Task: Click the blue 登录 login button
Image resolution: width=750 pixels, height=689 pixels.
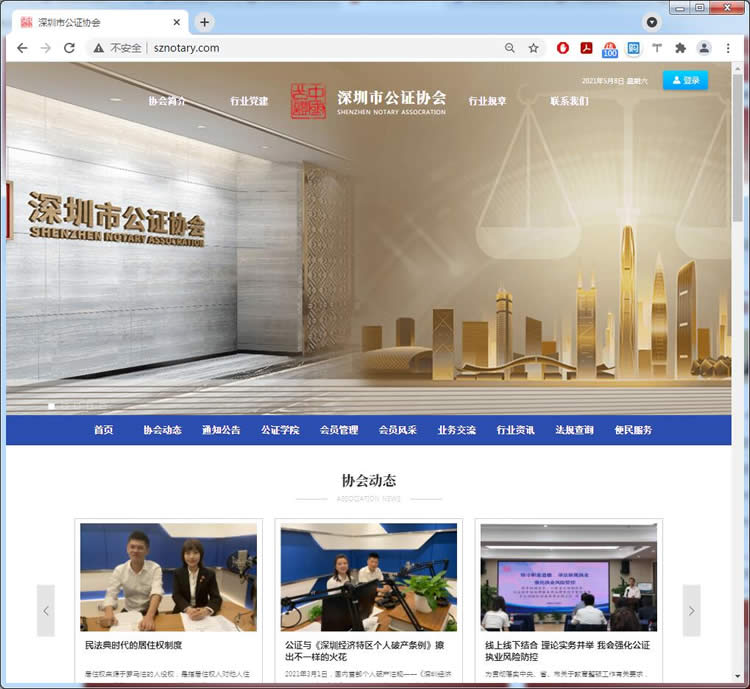Action: [685, 80]
